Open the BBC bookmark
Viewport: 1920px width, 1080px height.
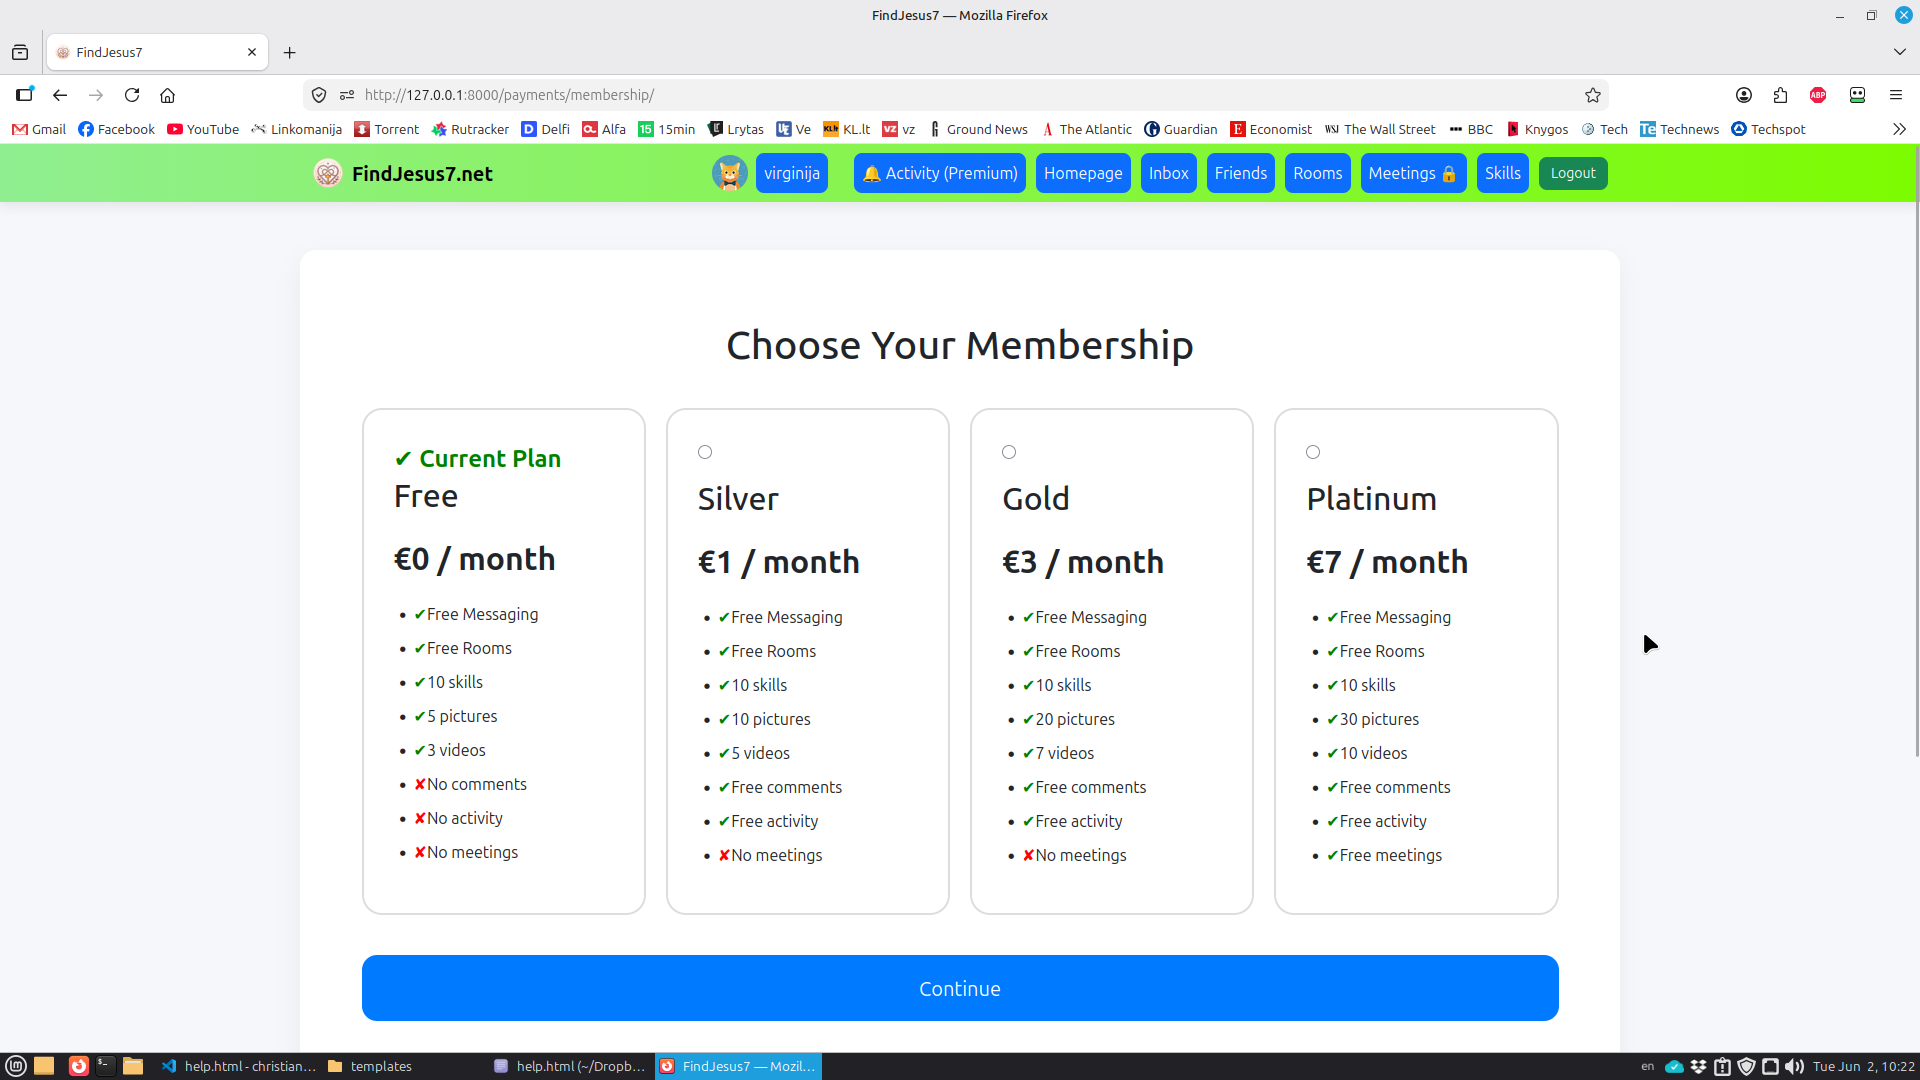pos(1471,129)
